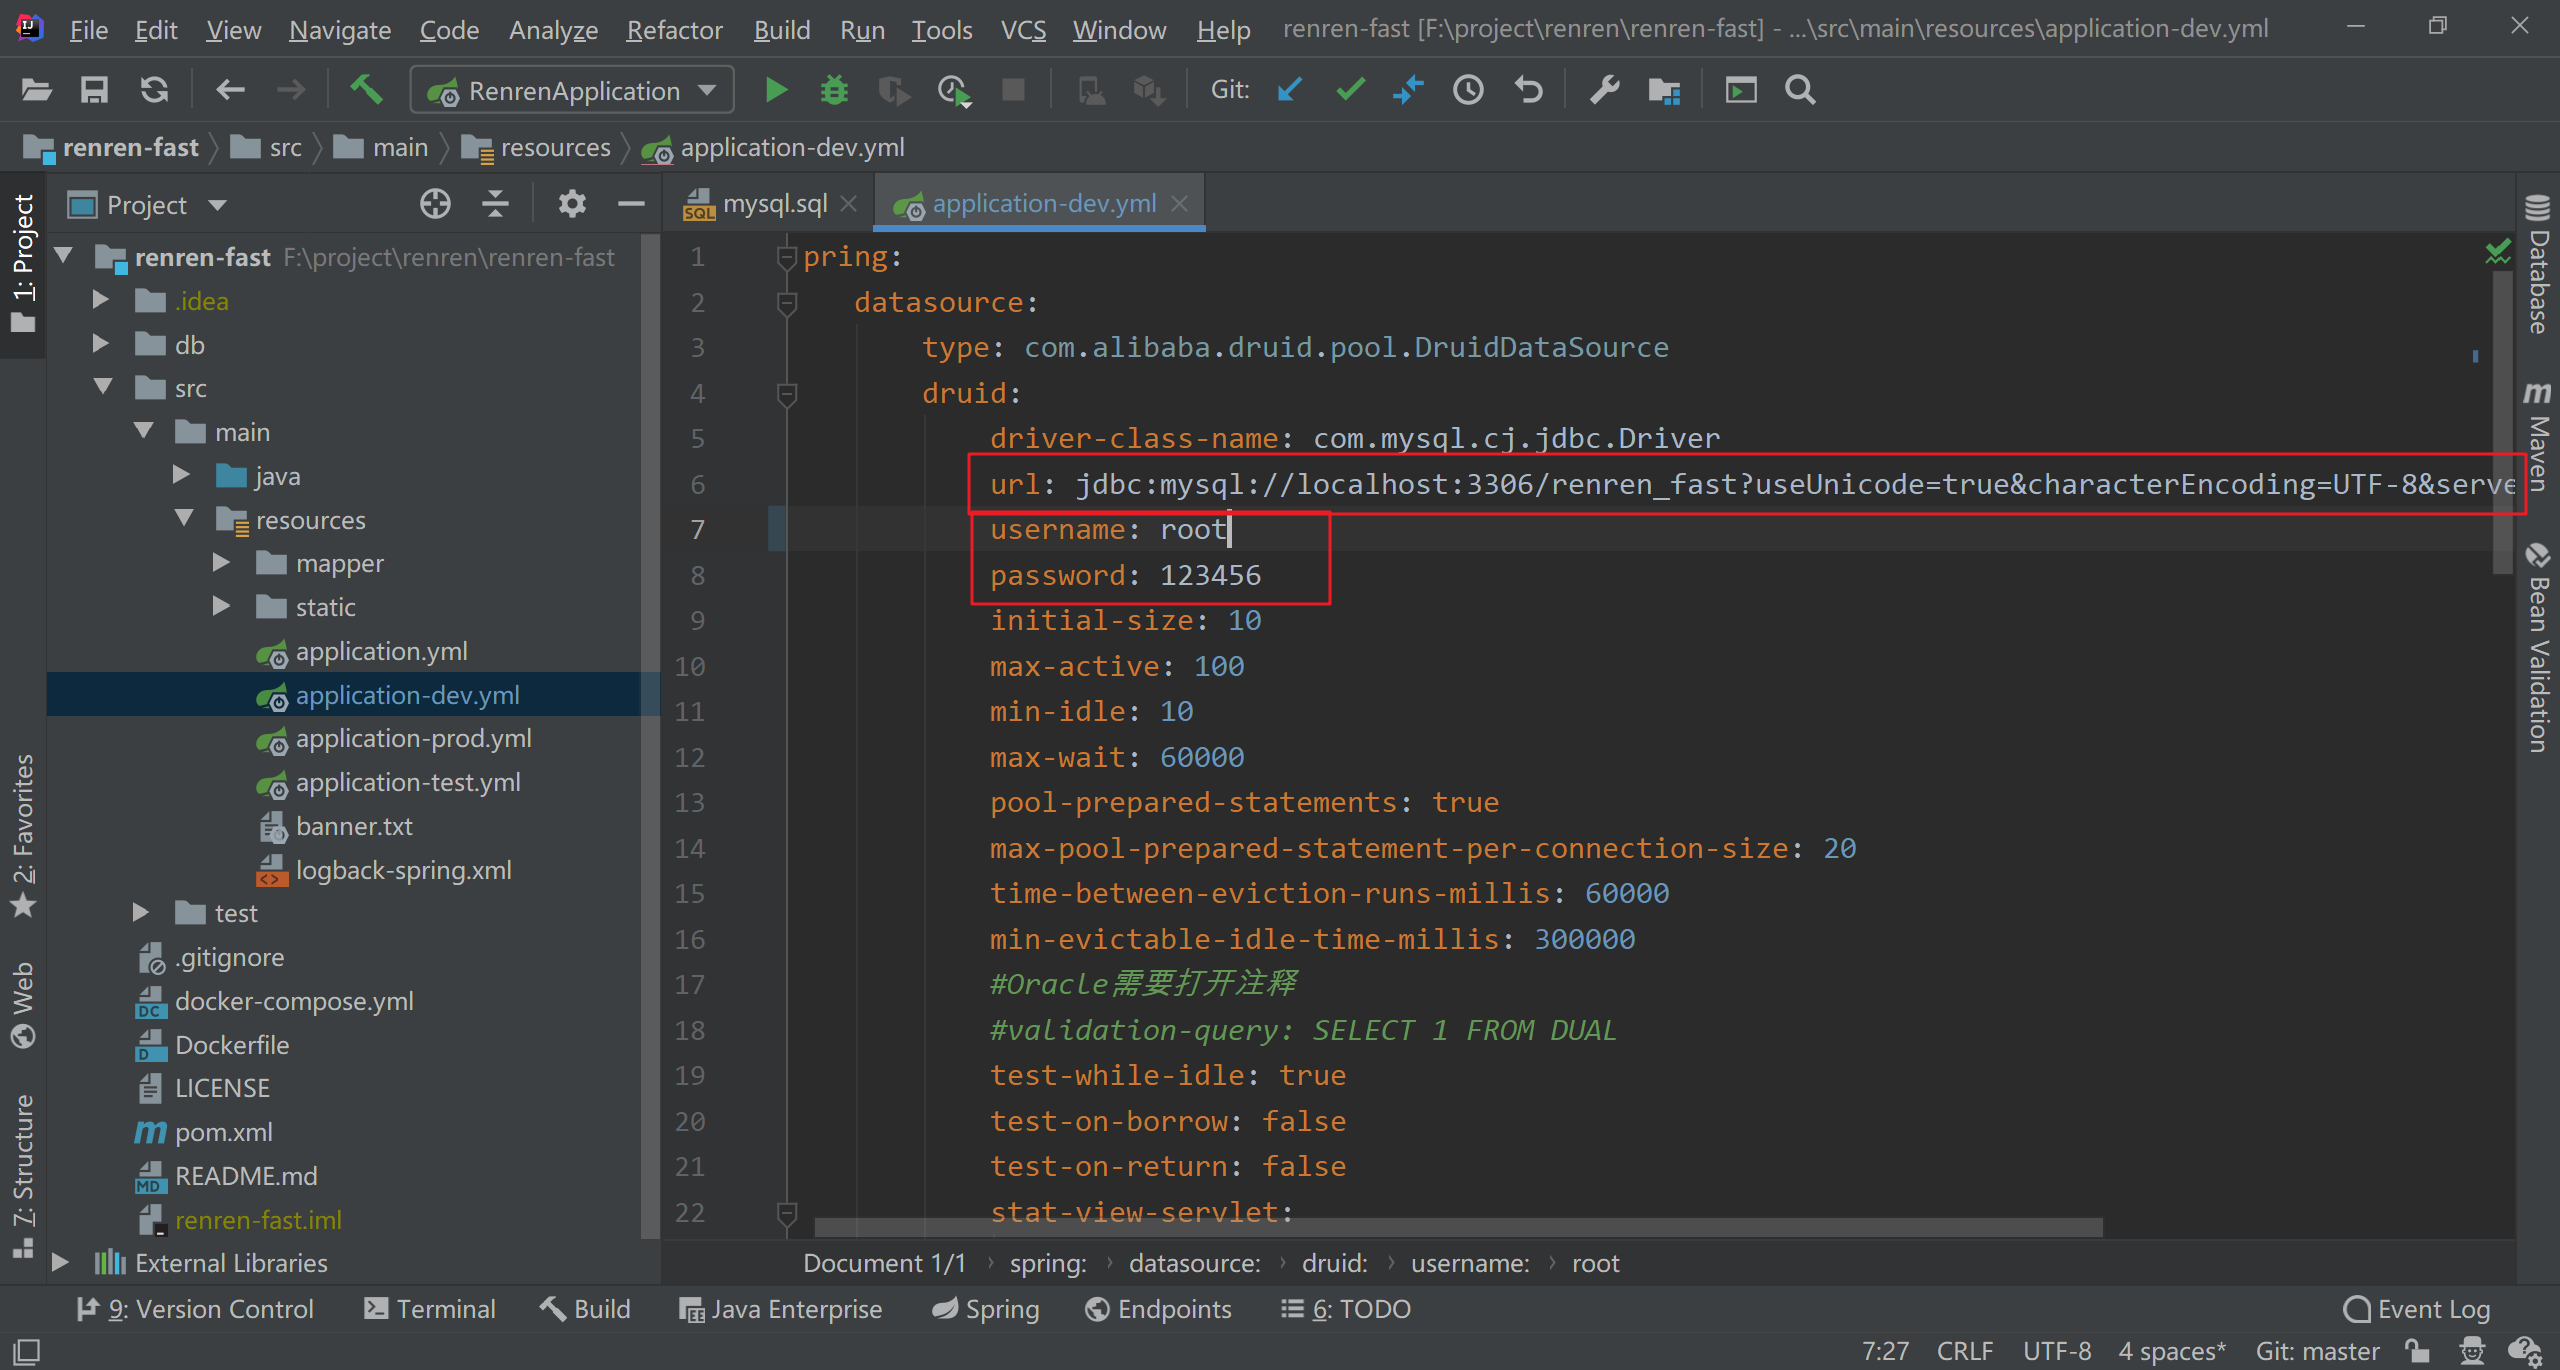Click the Git: master branch widget
Viewport: 2560px width, 1370px height.
pyautogui.click(x=2317, y=1351)
